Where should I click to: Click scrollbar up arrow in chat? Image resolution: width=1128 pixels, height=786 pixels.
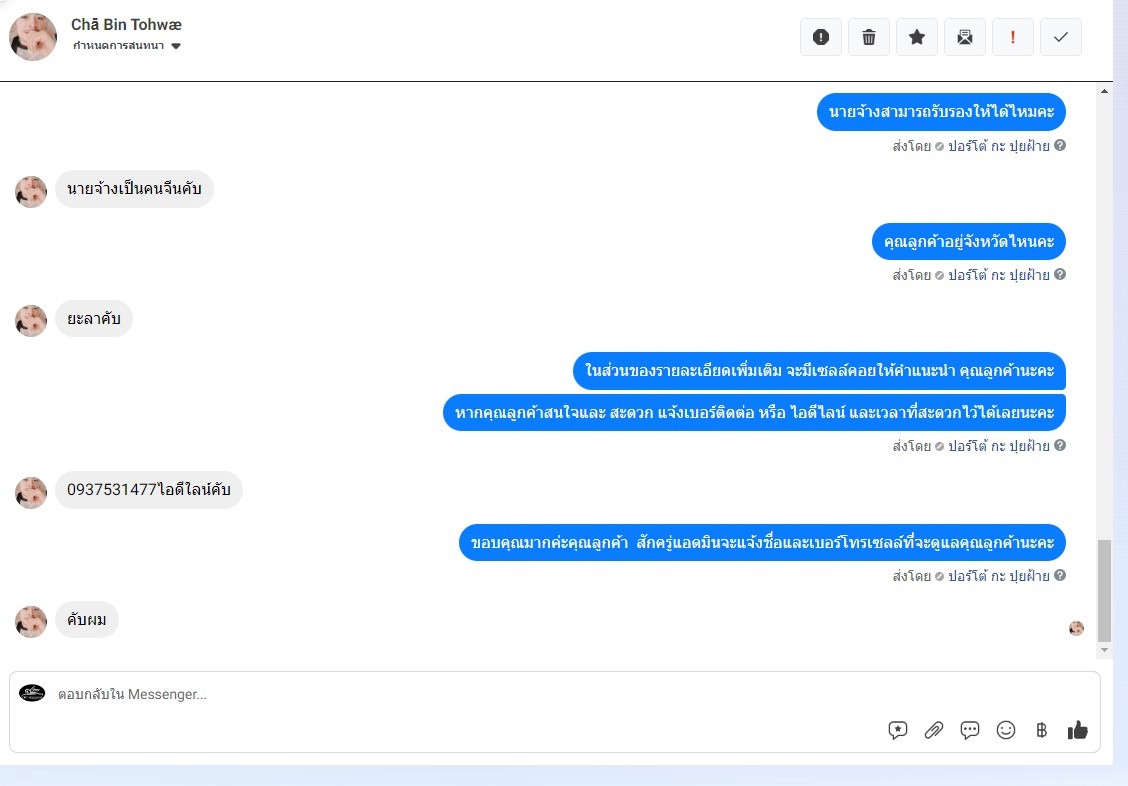(x=1104, y=91)
